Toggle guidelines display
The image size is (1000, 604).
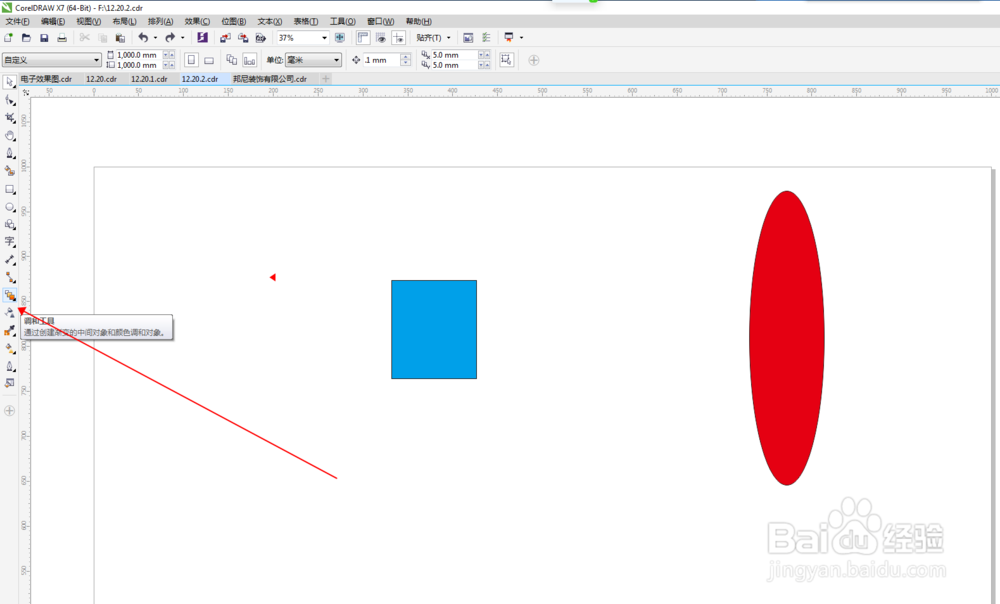(x=399, y=38)
